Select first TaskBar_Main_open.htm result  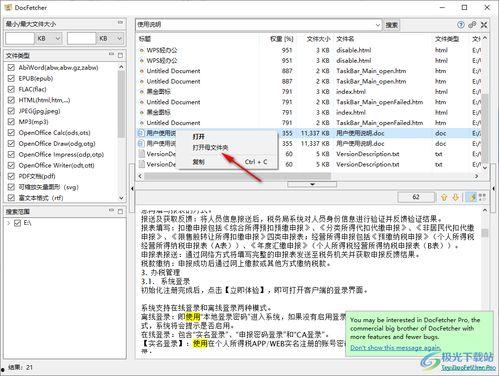coord(310,71)
